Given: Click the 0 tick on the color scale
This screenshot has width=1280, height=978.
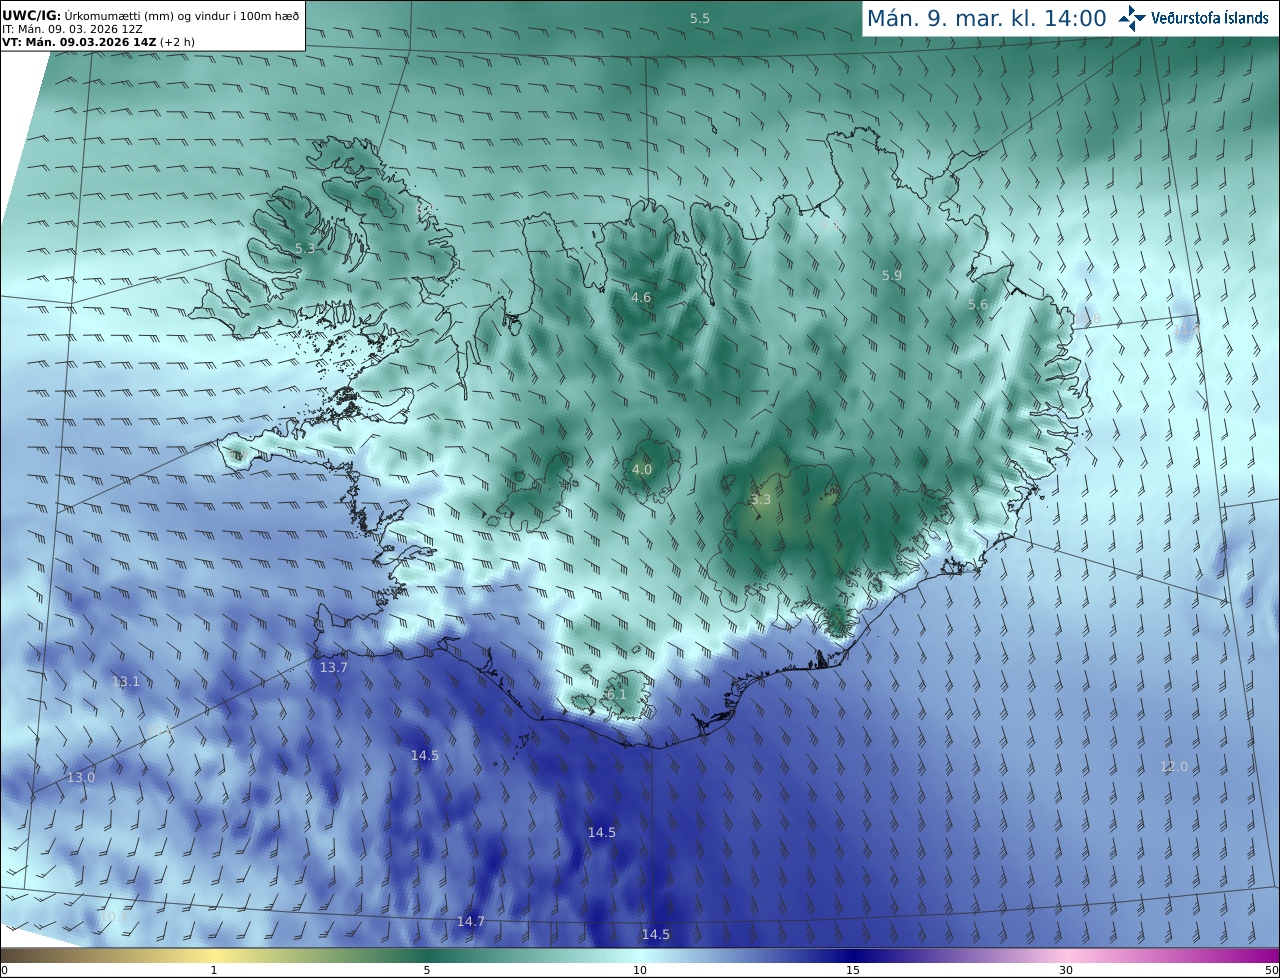Looking at the screenshot, I should pos(4,970).
